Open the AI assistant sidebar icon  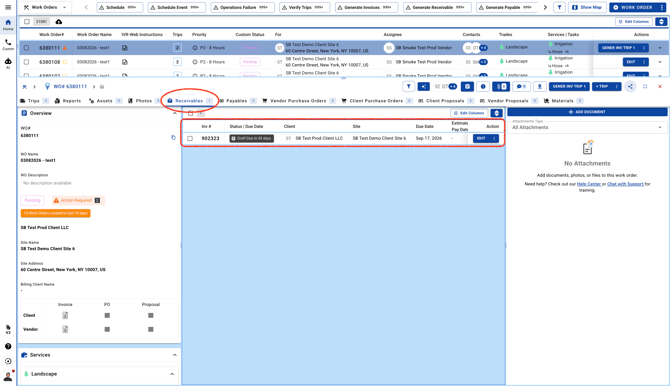coord(8,63)
